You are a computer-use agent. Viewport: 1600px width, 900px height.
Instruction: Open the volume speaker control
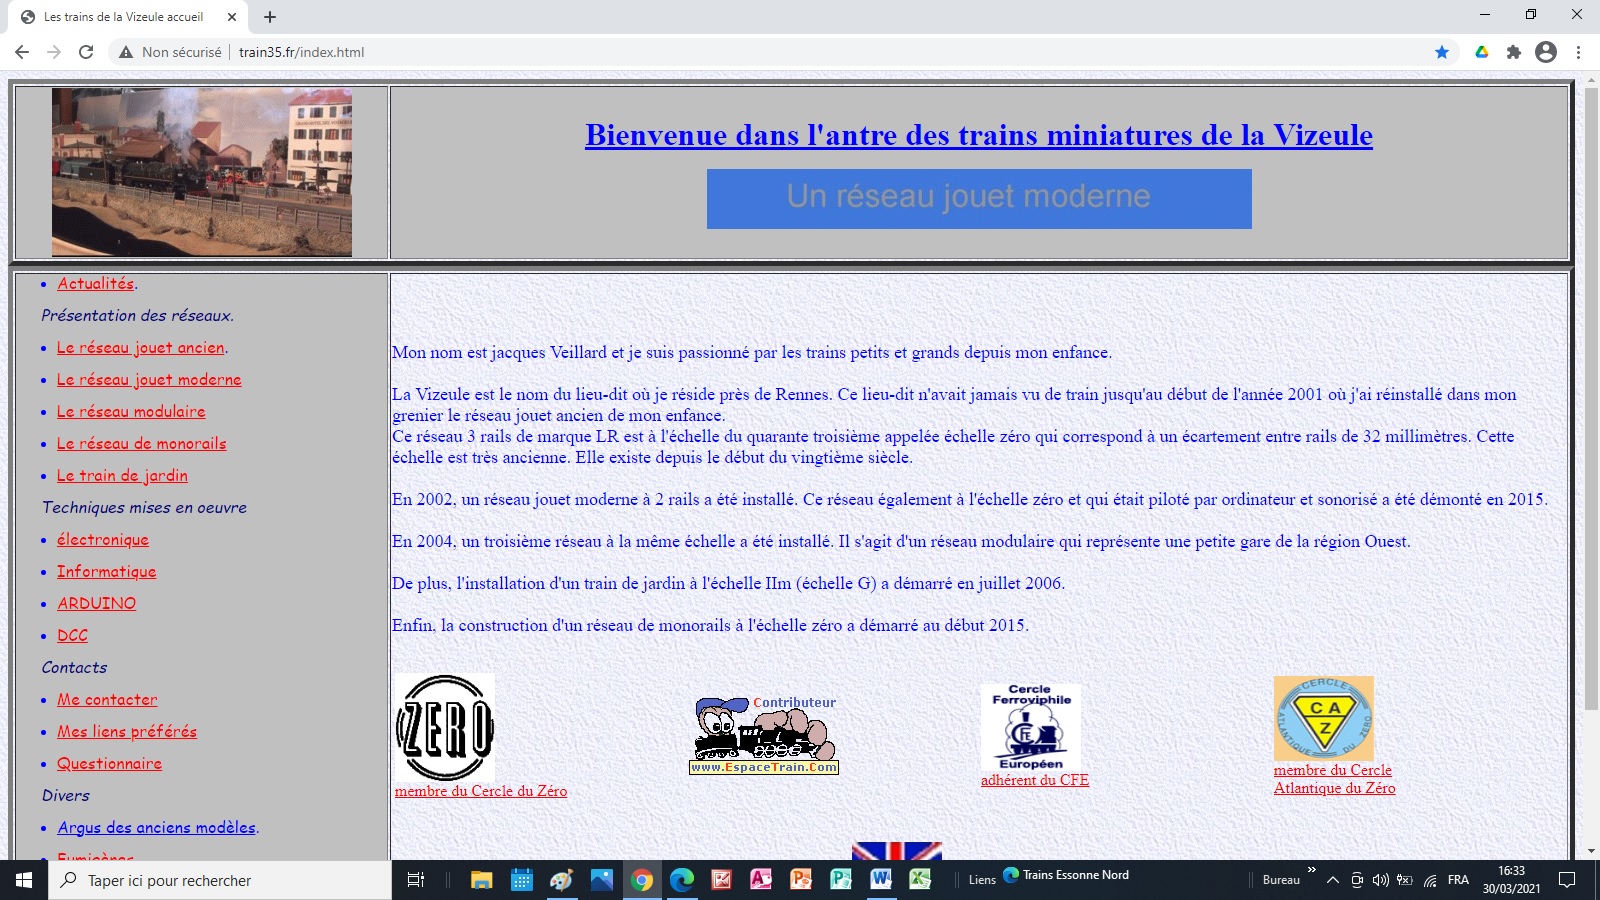click(x=1381, y=880)
